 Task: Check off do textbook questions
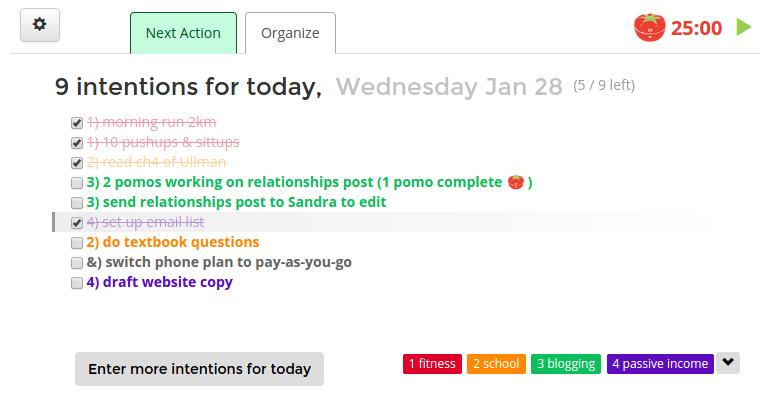pos(77,243)
